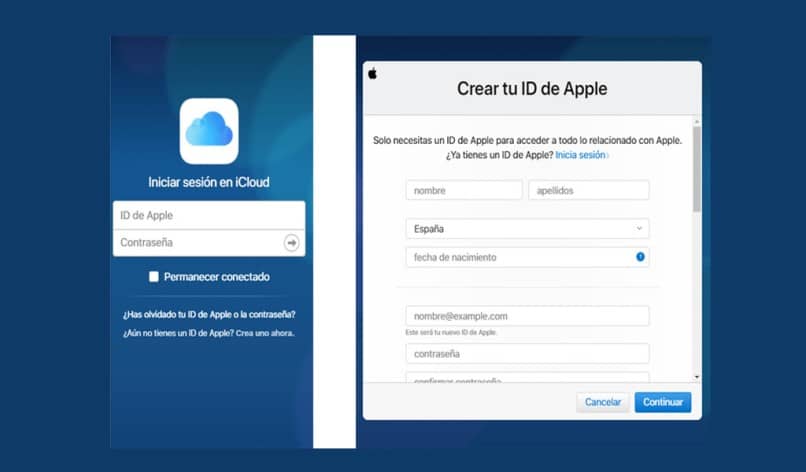Viewport: 806px width, 472px height.
Task: Focus the ID de Apple field
Action: pos(209,215)
